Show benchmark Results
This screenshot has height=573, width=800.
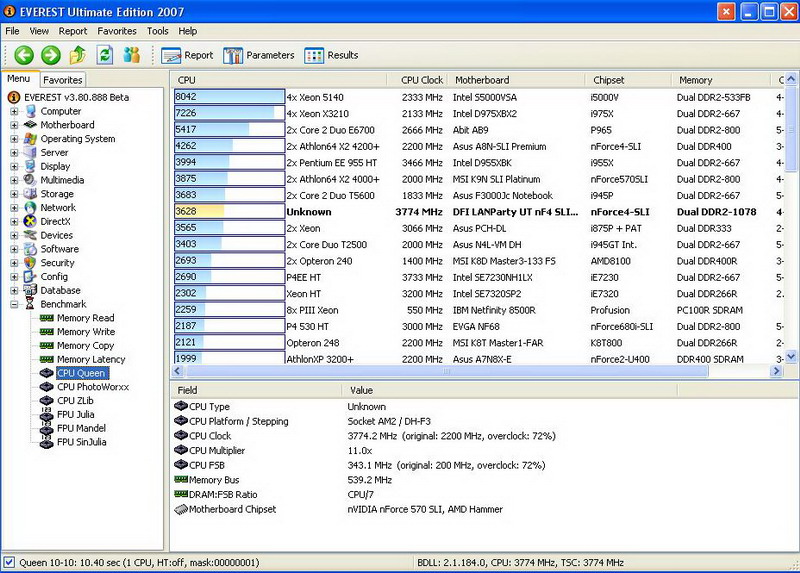tap(331, 55)
